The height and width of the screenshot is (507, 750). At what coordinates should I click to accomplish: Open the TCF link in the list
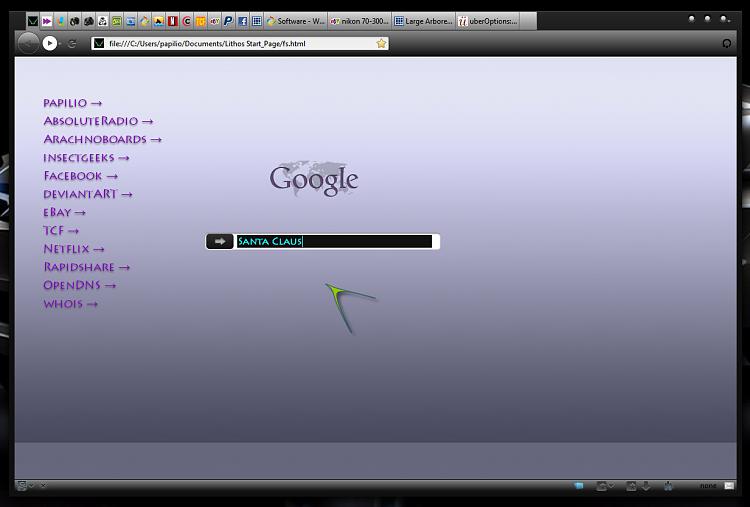(61, 231)
